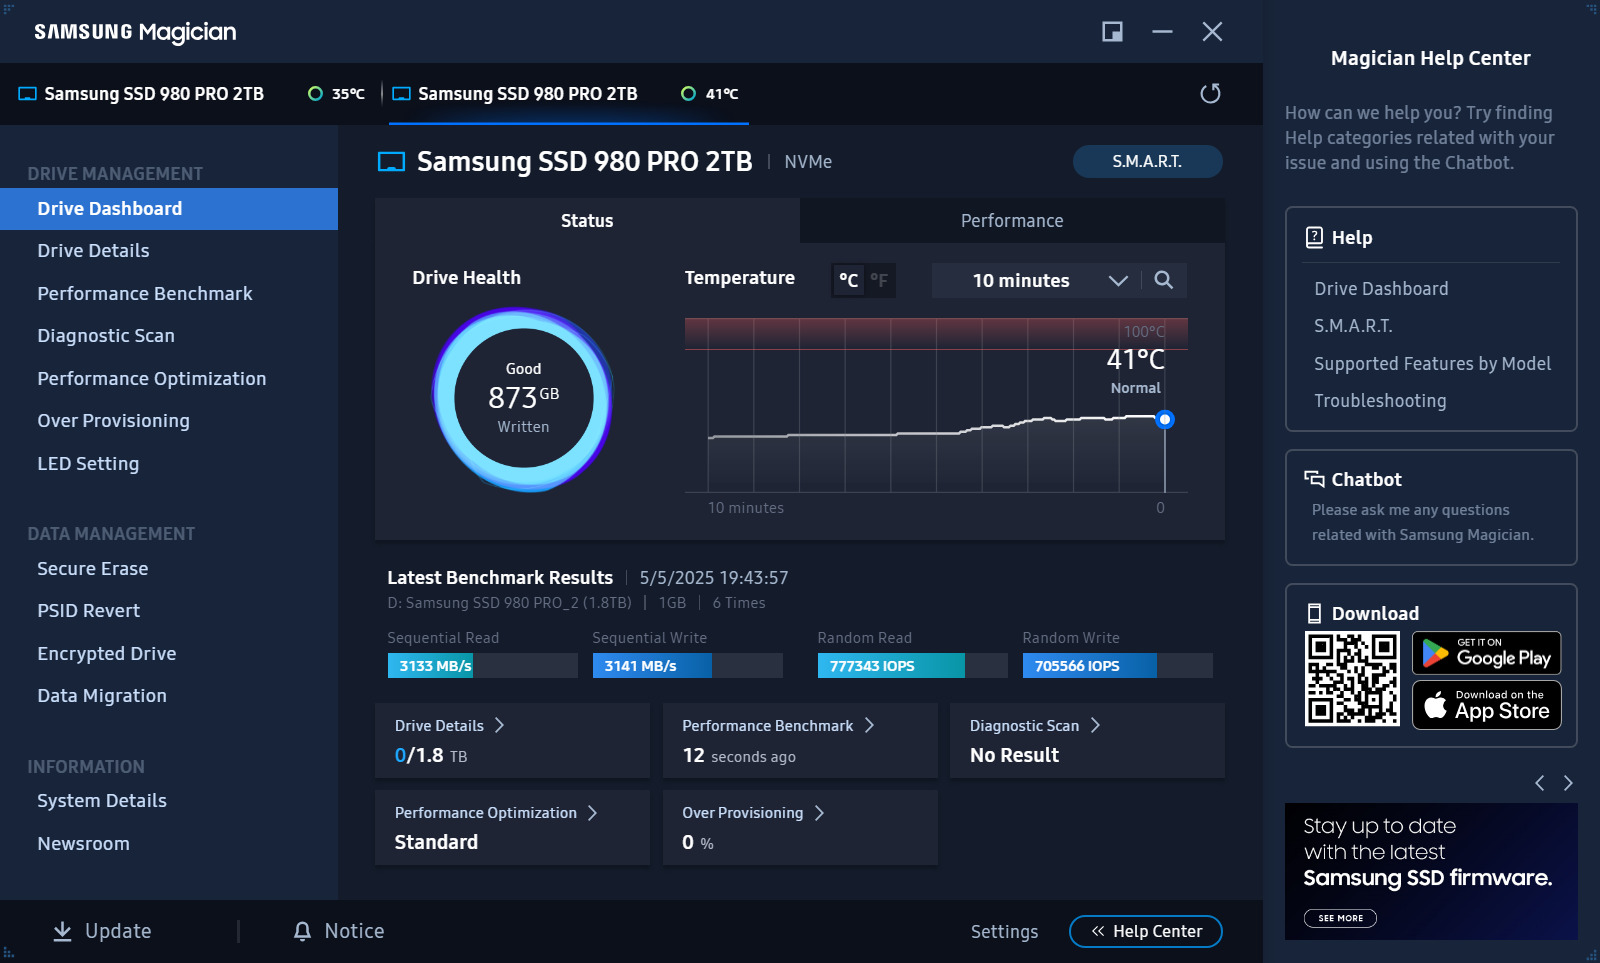Click the Sequential Read 3133 MB/s bar
Screen dimensions: 1600x963
482,666
